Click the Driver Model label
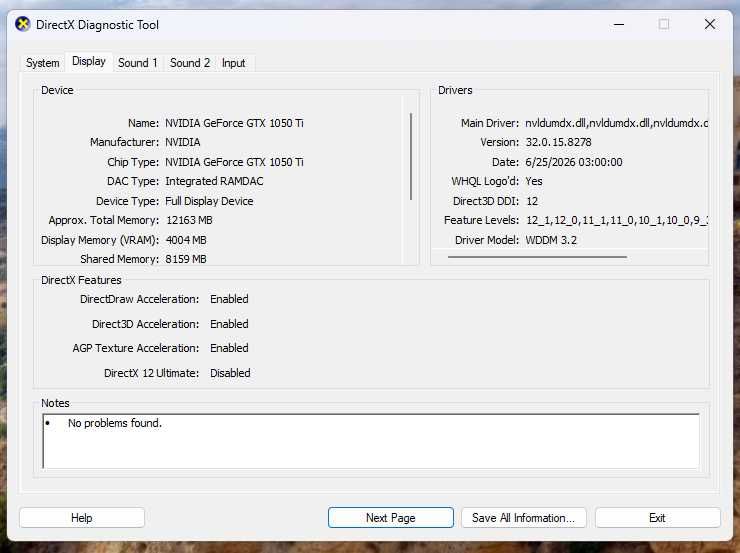The width and height of the screenshot is (740, 553). (x=487, y=240)
